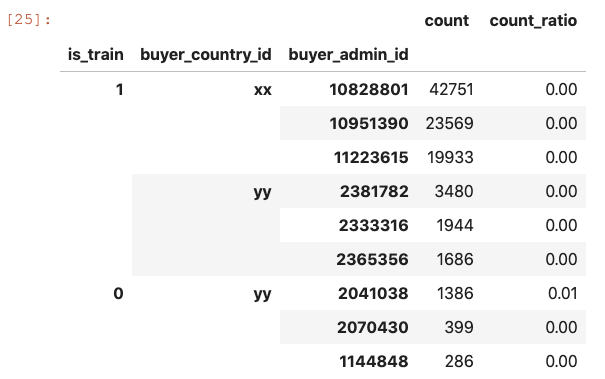Select the buyer_admin_id index header
605x379 pixels.
click(348, 54)
